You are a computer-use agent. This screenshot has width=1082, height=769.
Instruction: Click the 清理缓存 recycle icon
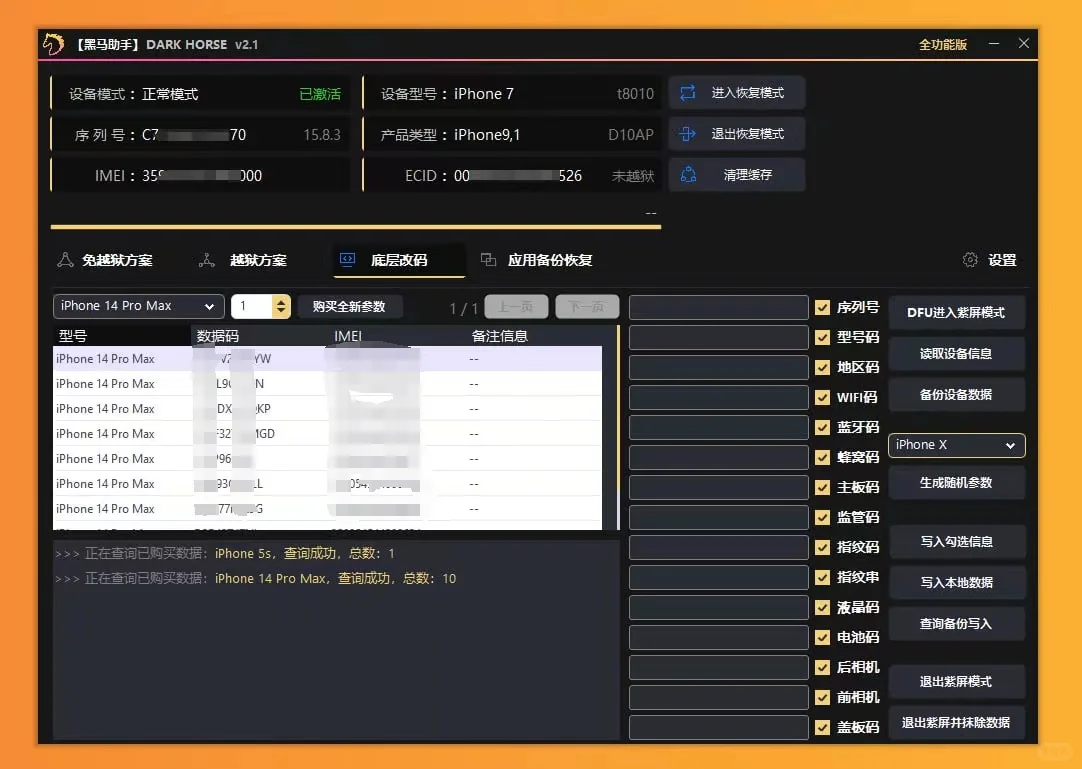(x=688, y=175)
